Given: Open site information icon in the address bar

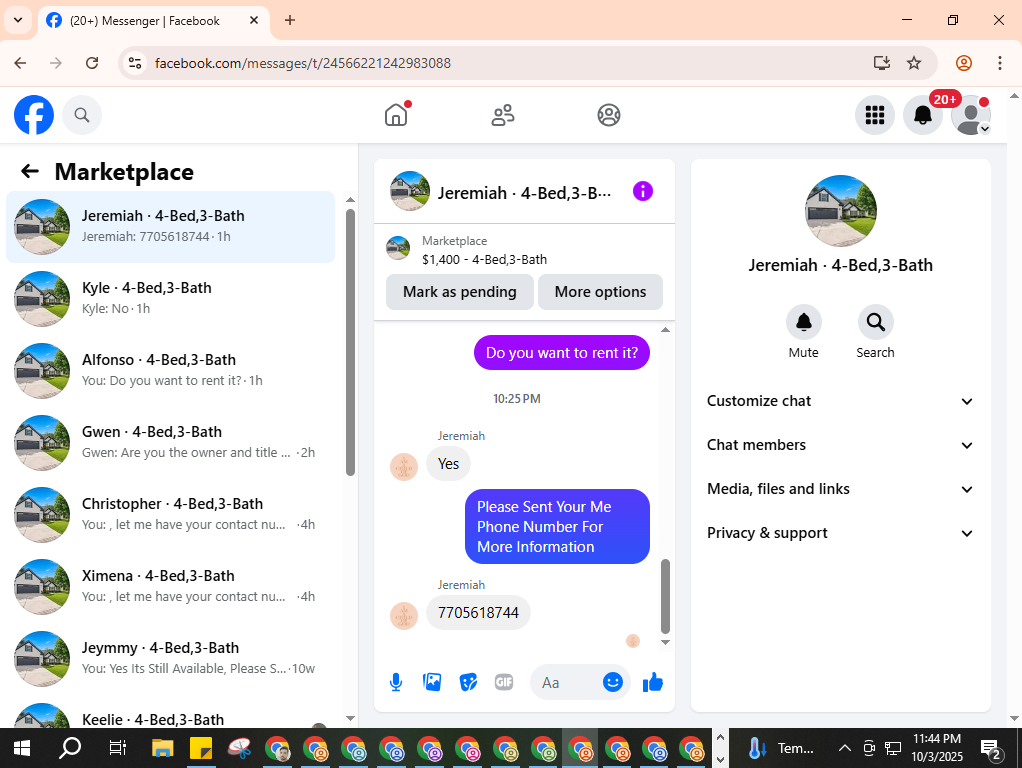Looking at the screenshot, I should [x=135, y=63].
